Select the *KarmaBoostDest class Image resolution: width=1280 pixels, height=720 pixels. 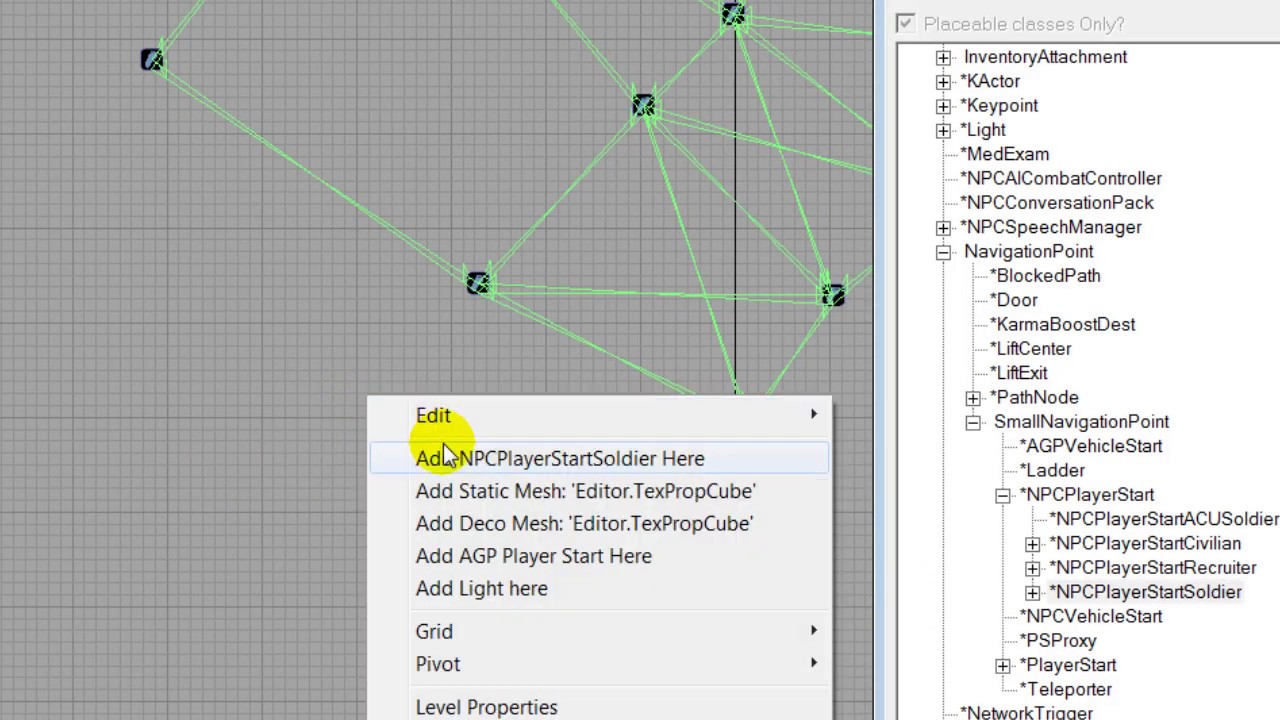[1062, 324]
